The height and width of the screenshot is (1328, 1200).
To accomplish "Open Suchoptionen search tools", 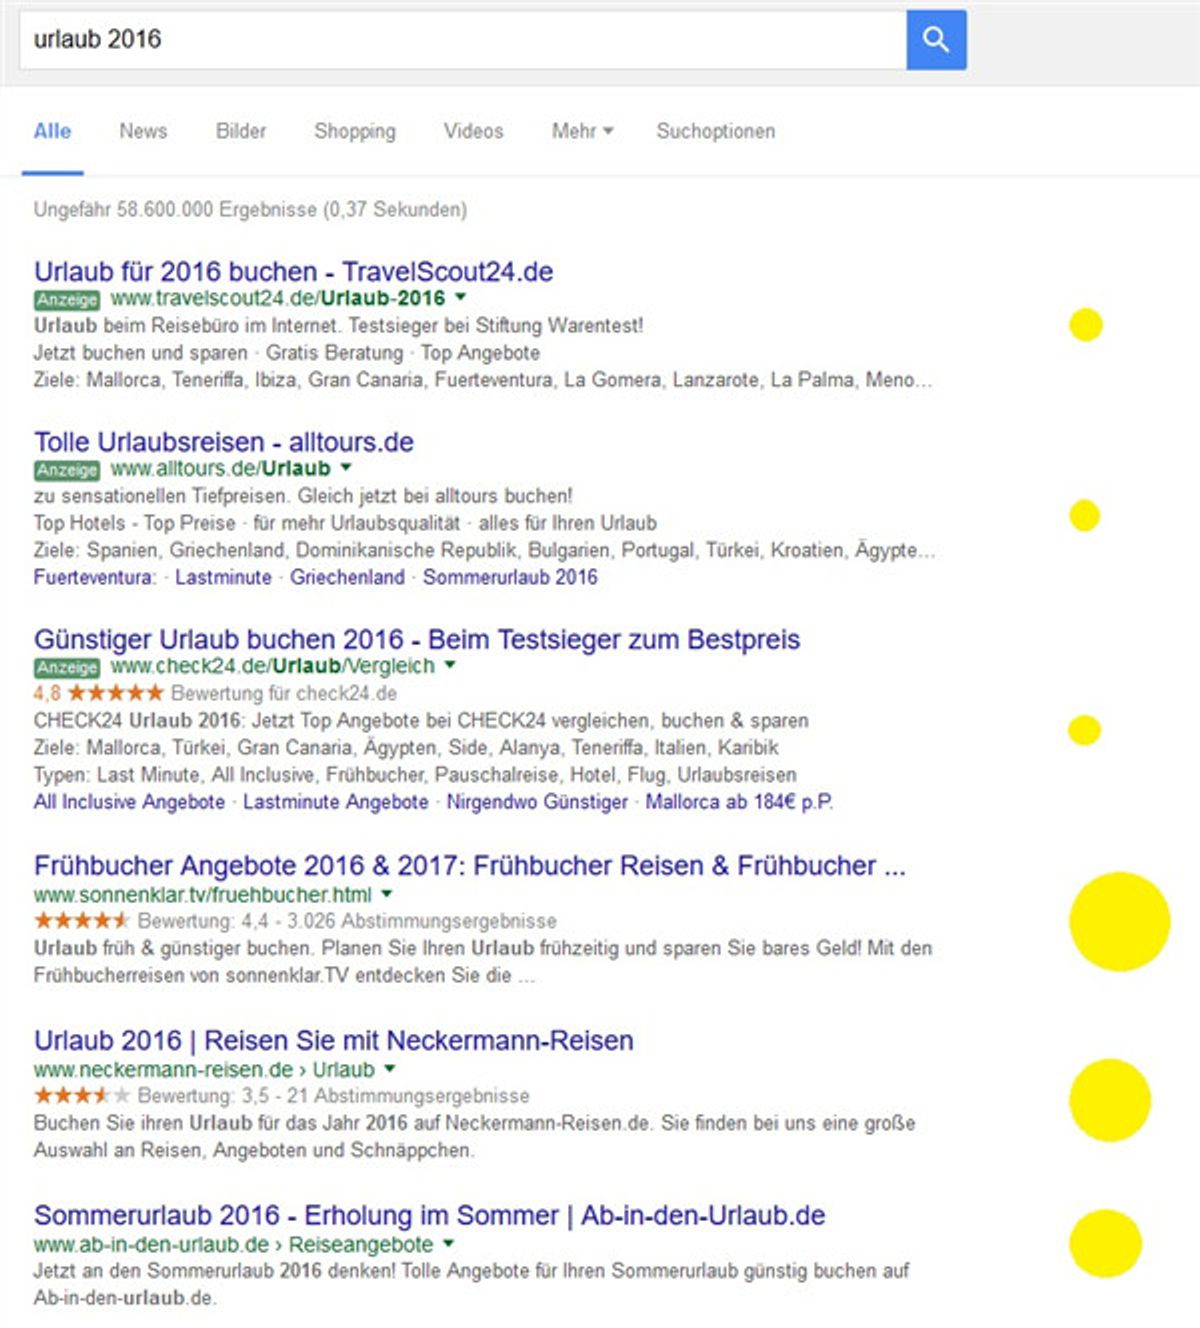I will point(716,131).
